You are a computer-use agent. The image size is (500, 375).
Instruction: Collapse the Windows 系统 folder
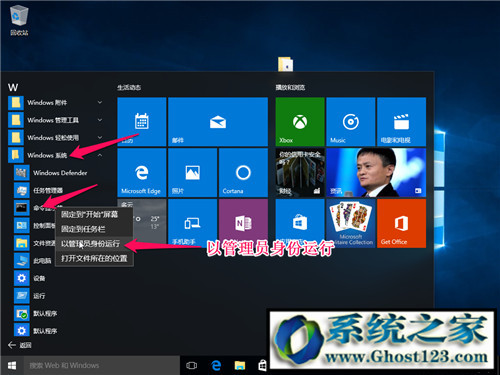coord(56,155)
